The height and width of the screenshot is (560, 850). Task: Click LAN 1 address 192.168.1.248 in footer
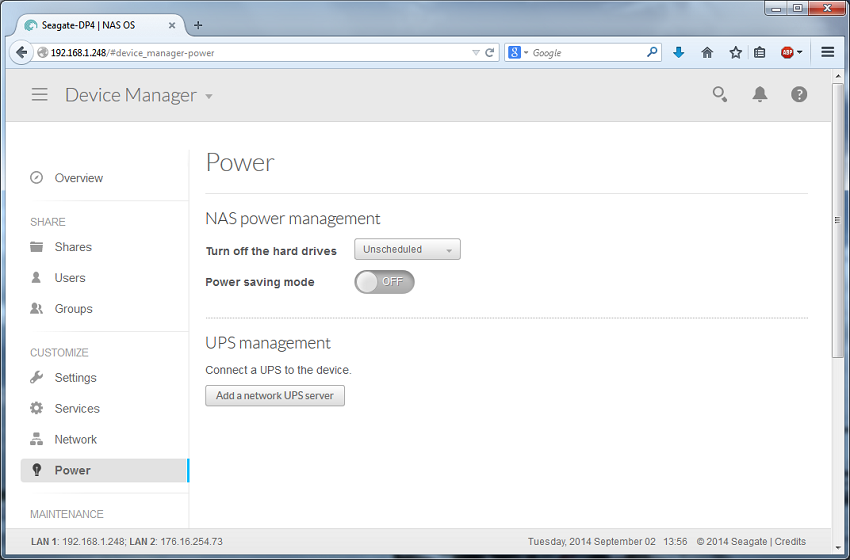point(94,542)
